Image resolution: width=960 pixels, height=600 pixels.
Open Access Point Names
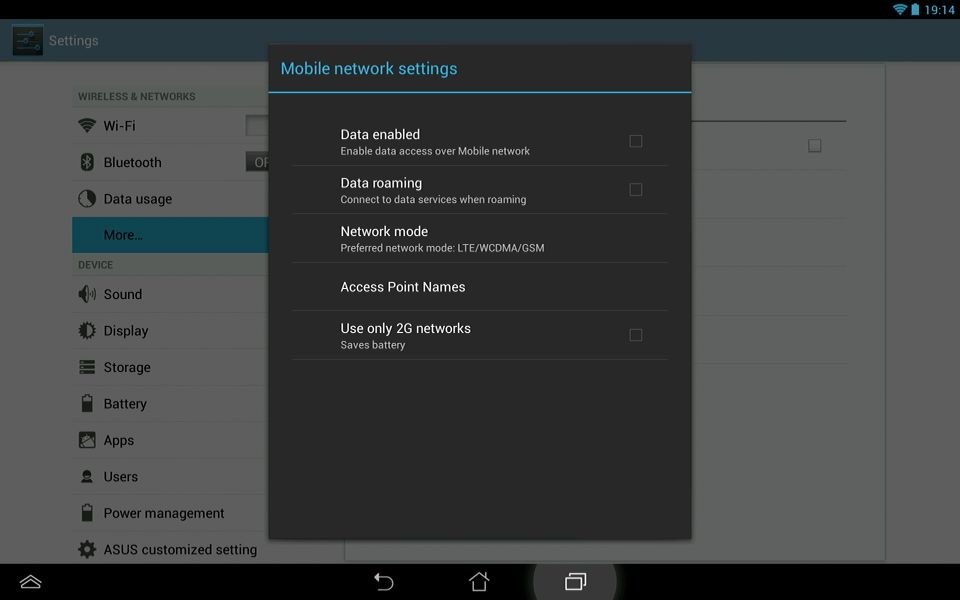pos(479,287)
